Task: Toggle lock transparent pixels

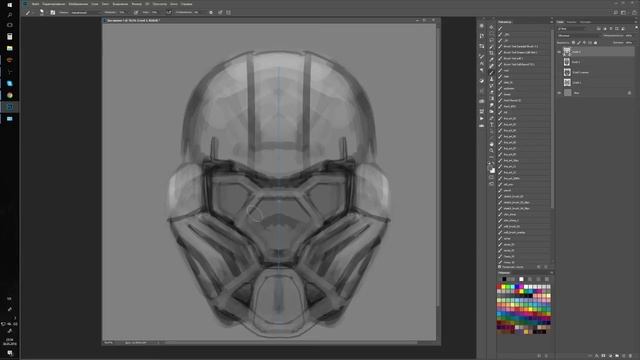Action: (x=573, y=43)
